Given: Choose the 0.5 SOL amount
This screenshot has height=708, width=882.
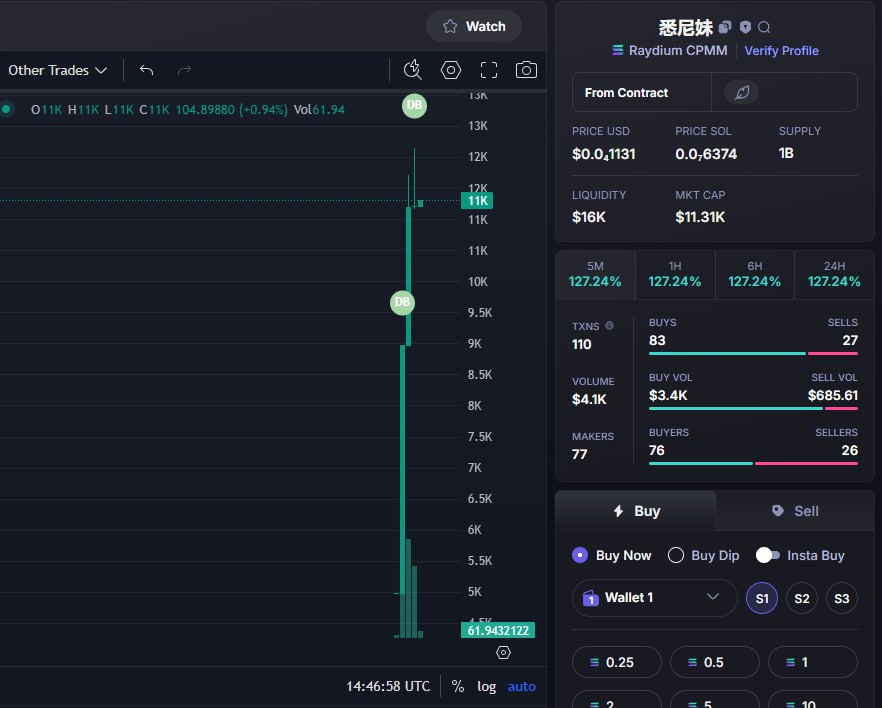Looking at the screenshot, I should 714,662.
